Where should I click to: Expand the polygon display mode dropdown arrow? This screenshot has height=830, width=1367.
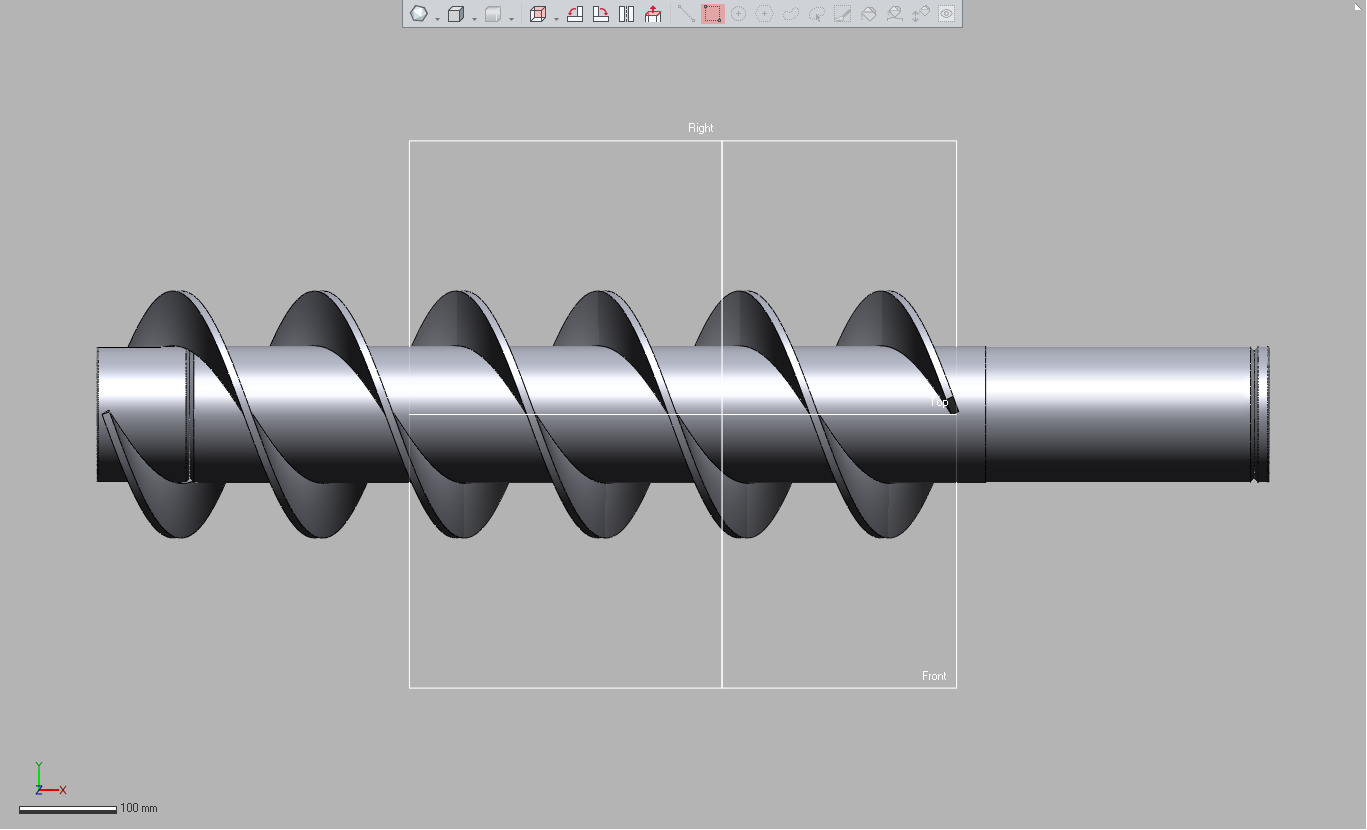point(438,19)
